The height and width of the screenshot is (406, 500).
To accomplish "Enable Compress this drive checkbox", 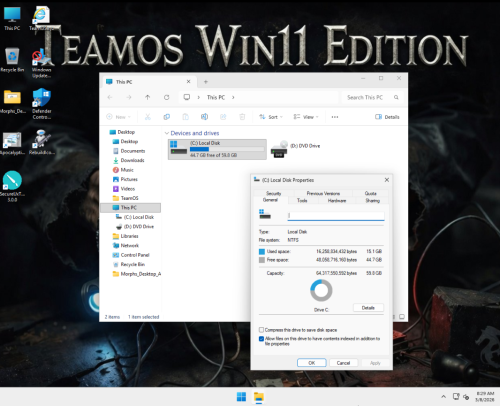I will (x=261, y=330).
